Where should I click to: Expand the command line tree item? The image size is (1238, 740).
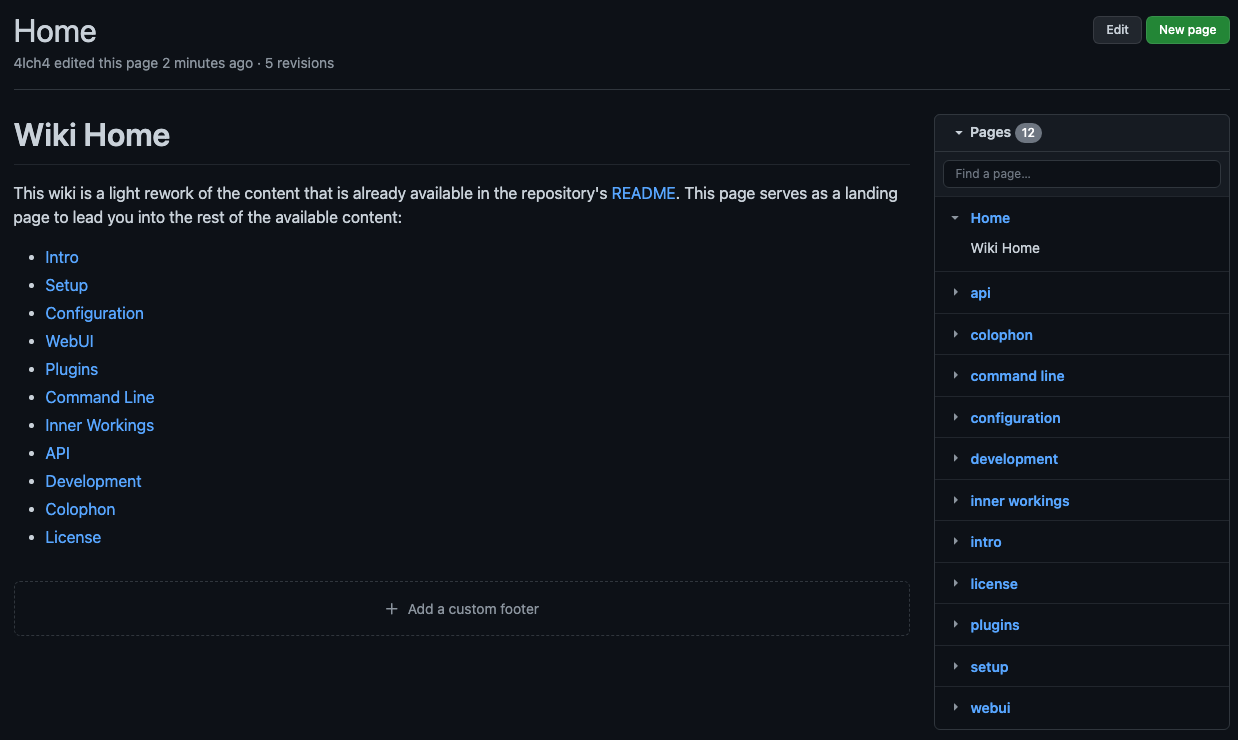tap(955, 376)
